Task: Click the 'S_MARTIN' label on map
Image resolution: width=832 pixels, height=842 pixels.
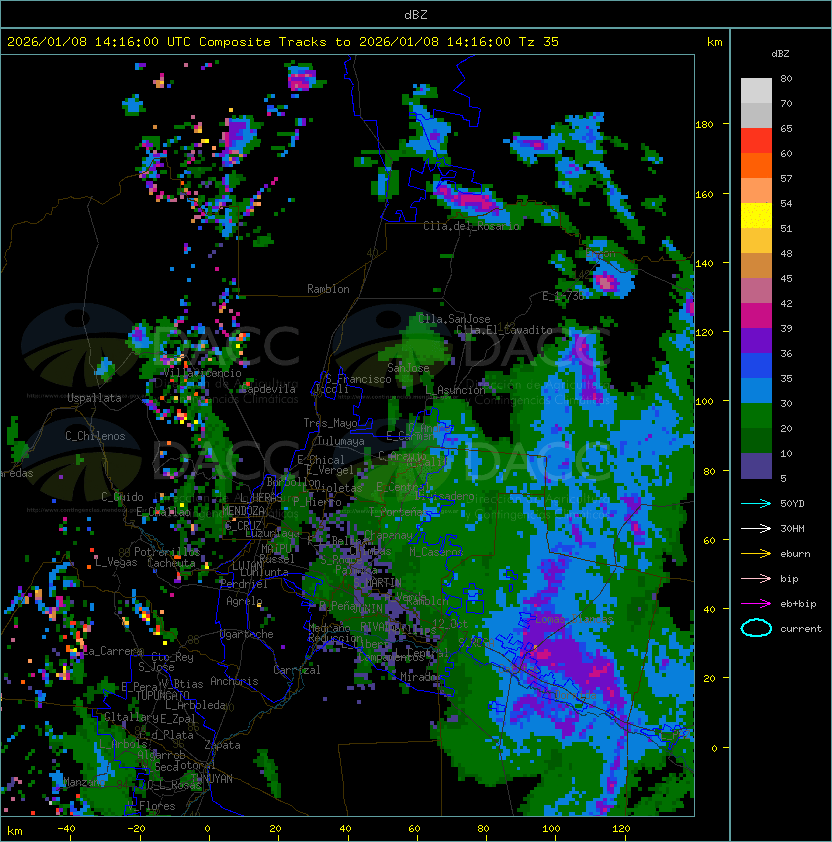Action: click(378, 583)
